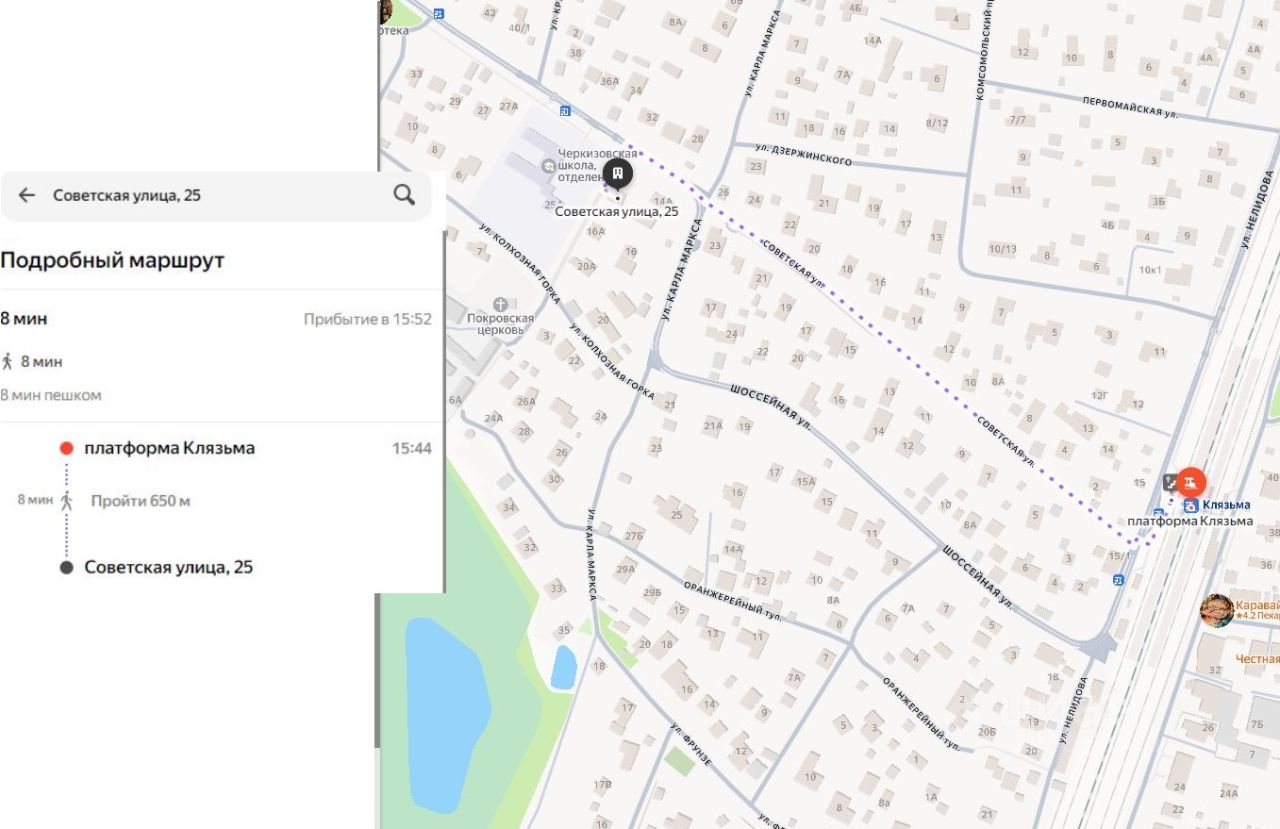Click the Черкизовская школа map icon
The width and height of the screenshot is (1280, 829).
[547, 165]
